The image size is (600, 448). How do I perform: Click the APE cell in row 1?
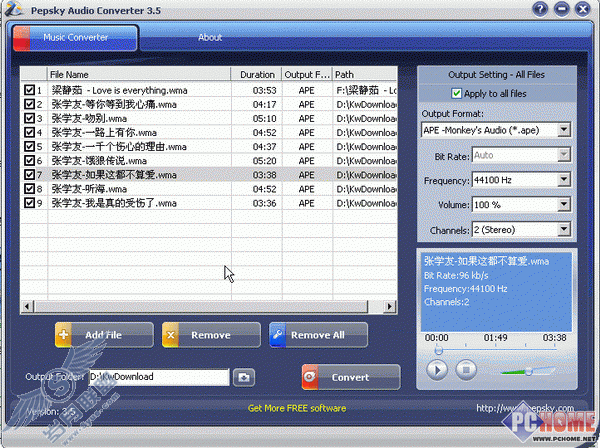click(307, 90)
